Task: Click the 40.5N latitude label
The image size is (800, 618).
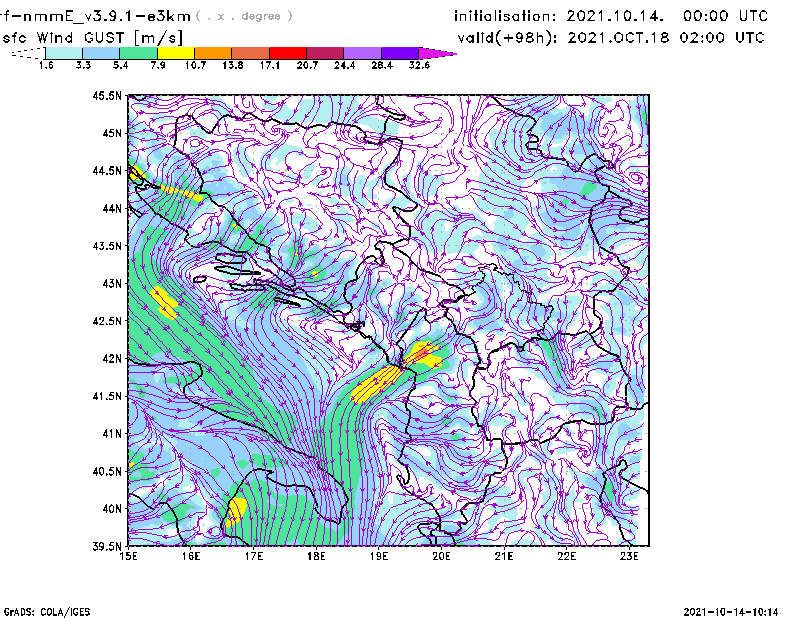Action: pos(107,471)
